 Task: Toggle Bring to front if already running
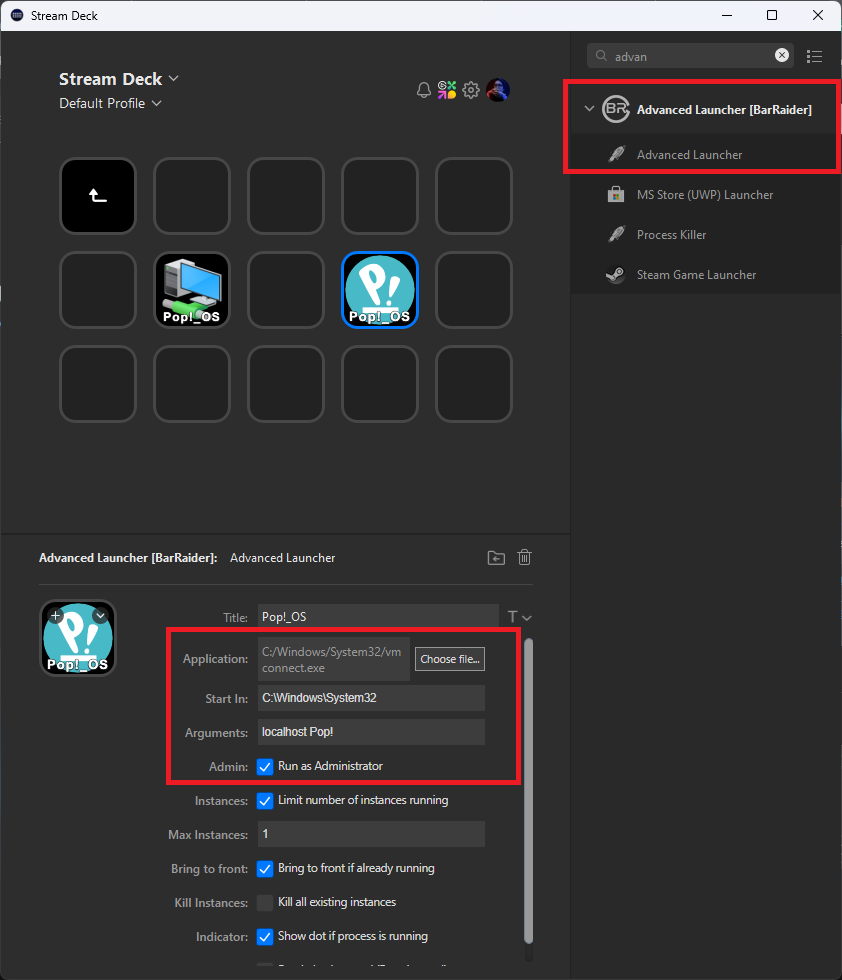click(265, 869)
